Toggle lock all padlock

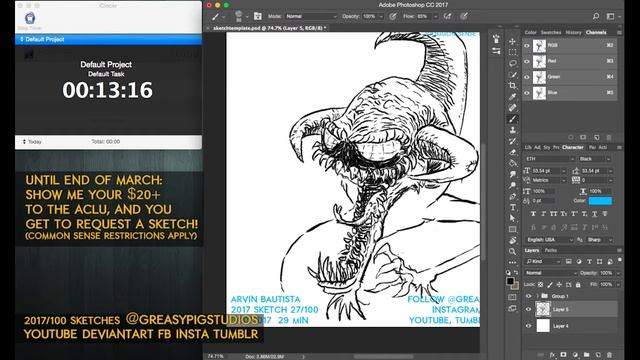[578, 284]
